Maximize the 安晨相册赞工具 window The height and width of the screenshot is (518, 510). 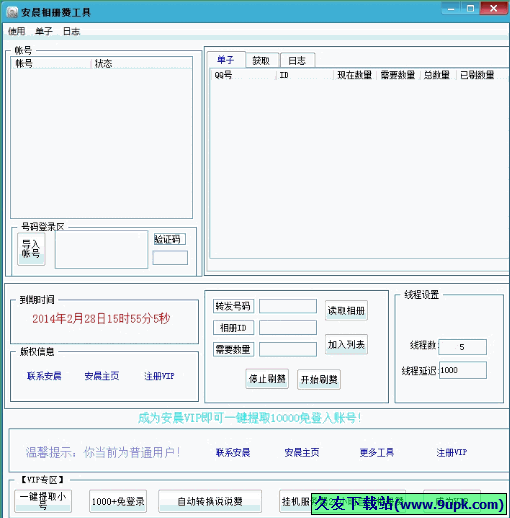(x=470, y=8)
